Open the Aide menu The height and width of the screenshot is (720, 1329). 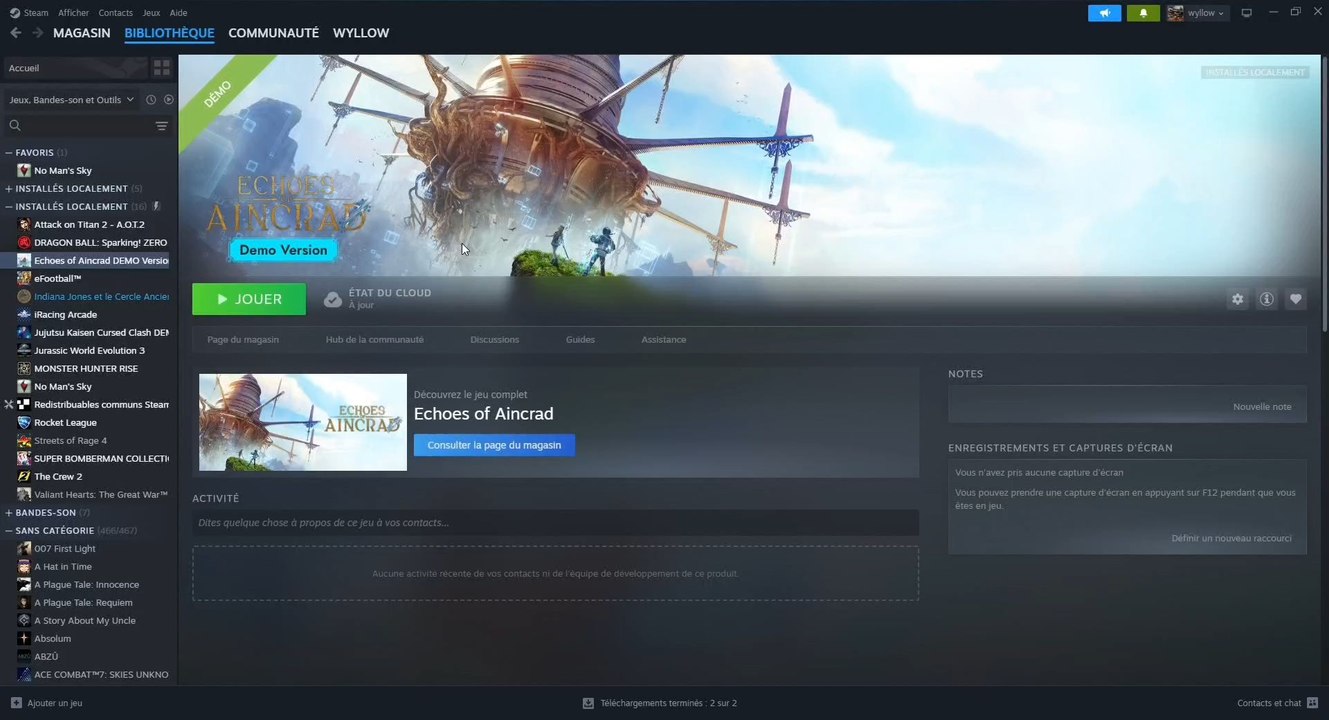(179, 13)
